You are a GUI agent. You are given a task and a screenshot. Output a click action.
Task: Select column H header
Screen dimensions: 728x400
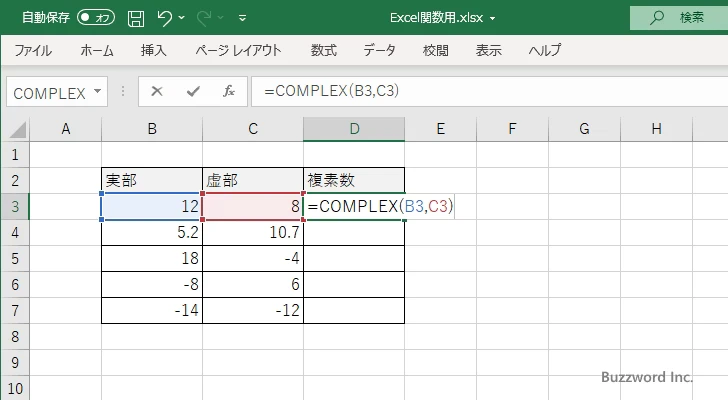coord(656,129)
